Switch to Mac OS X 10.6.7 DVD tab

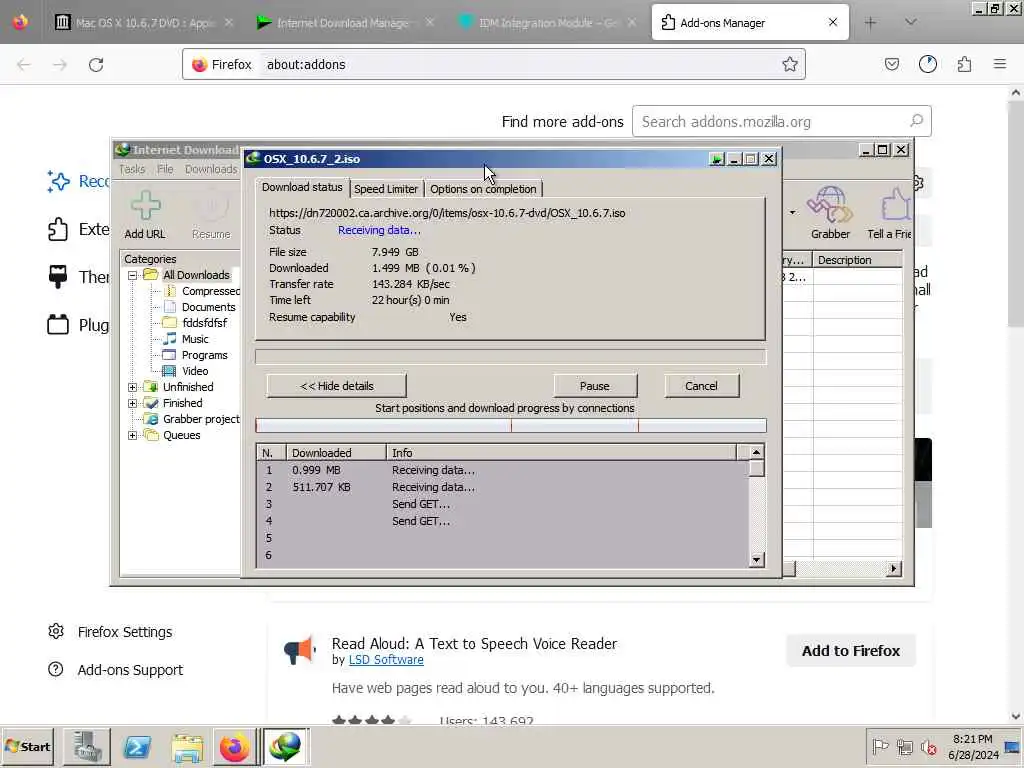click(x=144, y=23)
